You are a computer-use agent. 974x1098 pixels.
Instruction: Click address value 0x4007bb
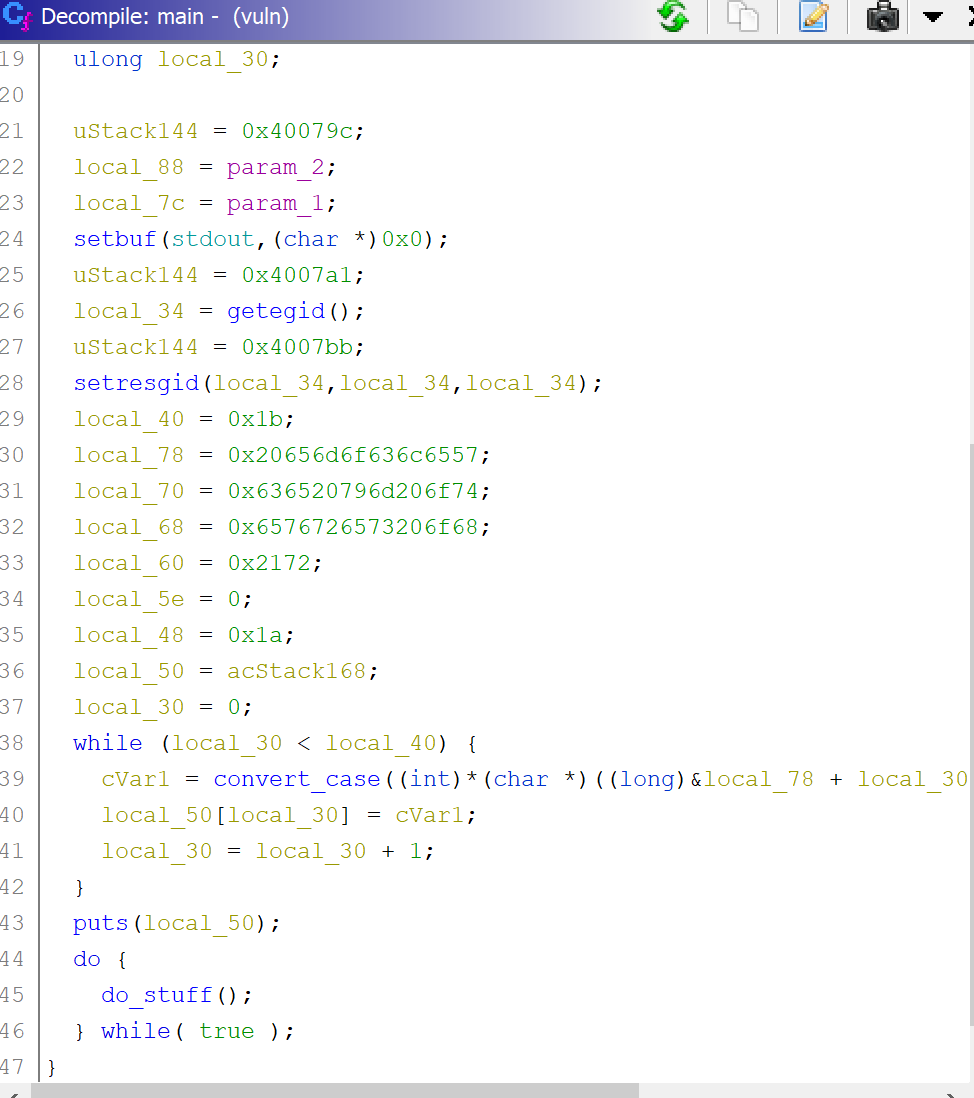coord(297,347)
